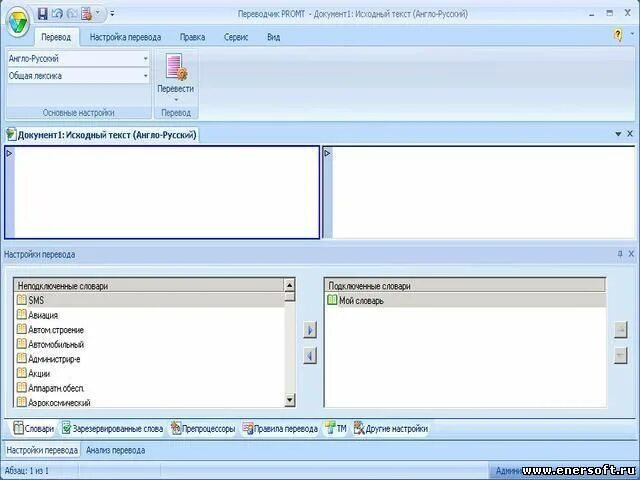This screenshot has width=640, height=480.
Task: Open the ТМ tab
Action: coord(336,429)
